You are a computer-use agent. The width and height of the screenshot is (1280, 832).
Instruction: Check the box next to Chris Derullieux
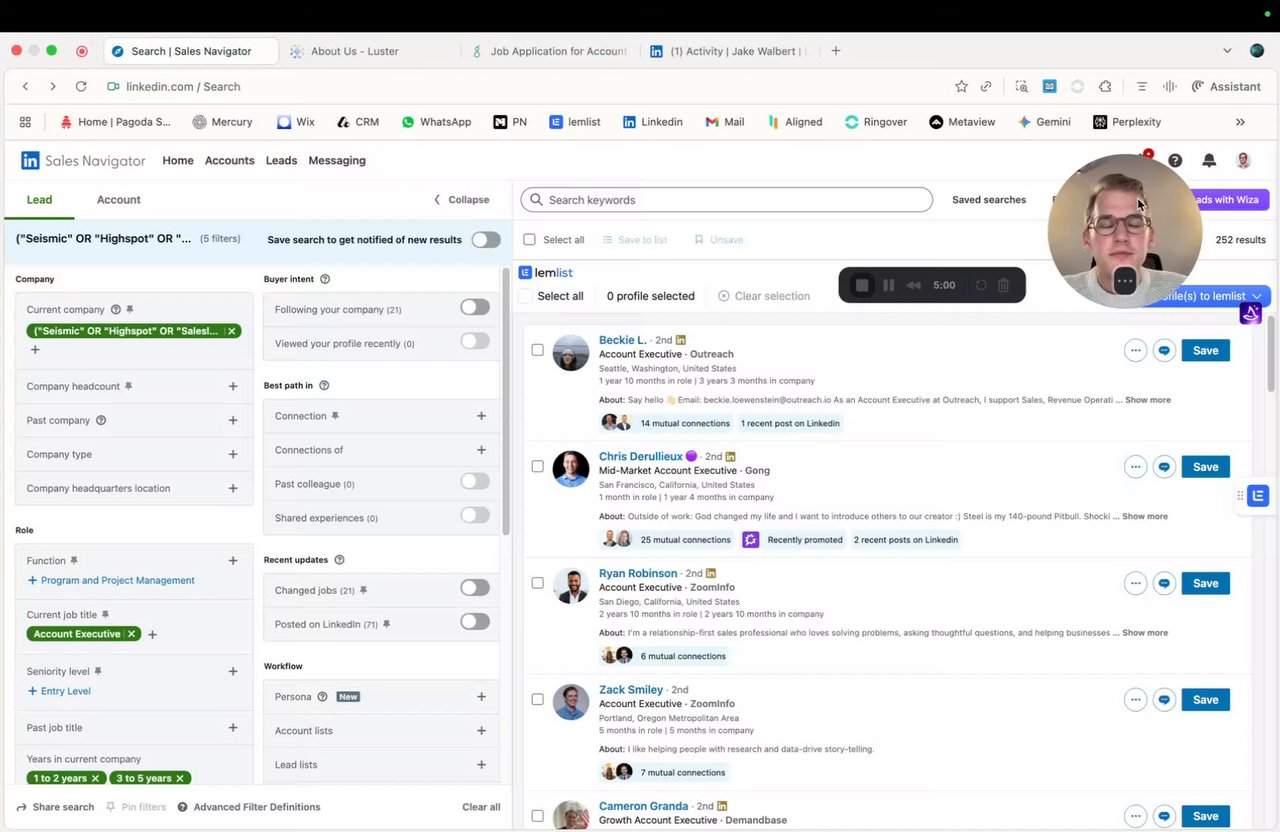(x=537, y=467)
